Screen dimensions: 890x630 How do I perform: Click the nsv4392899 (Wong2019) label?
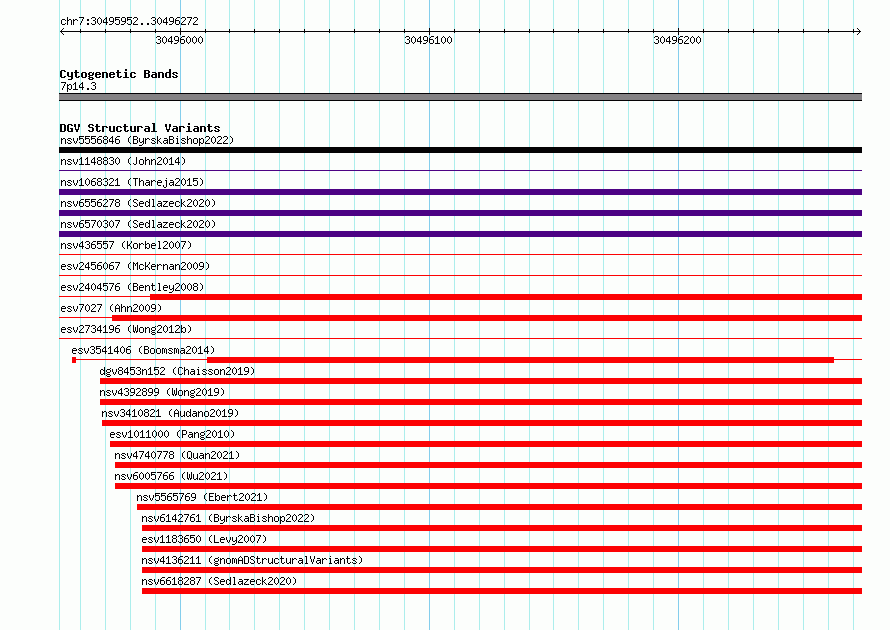(162, 392)
